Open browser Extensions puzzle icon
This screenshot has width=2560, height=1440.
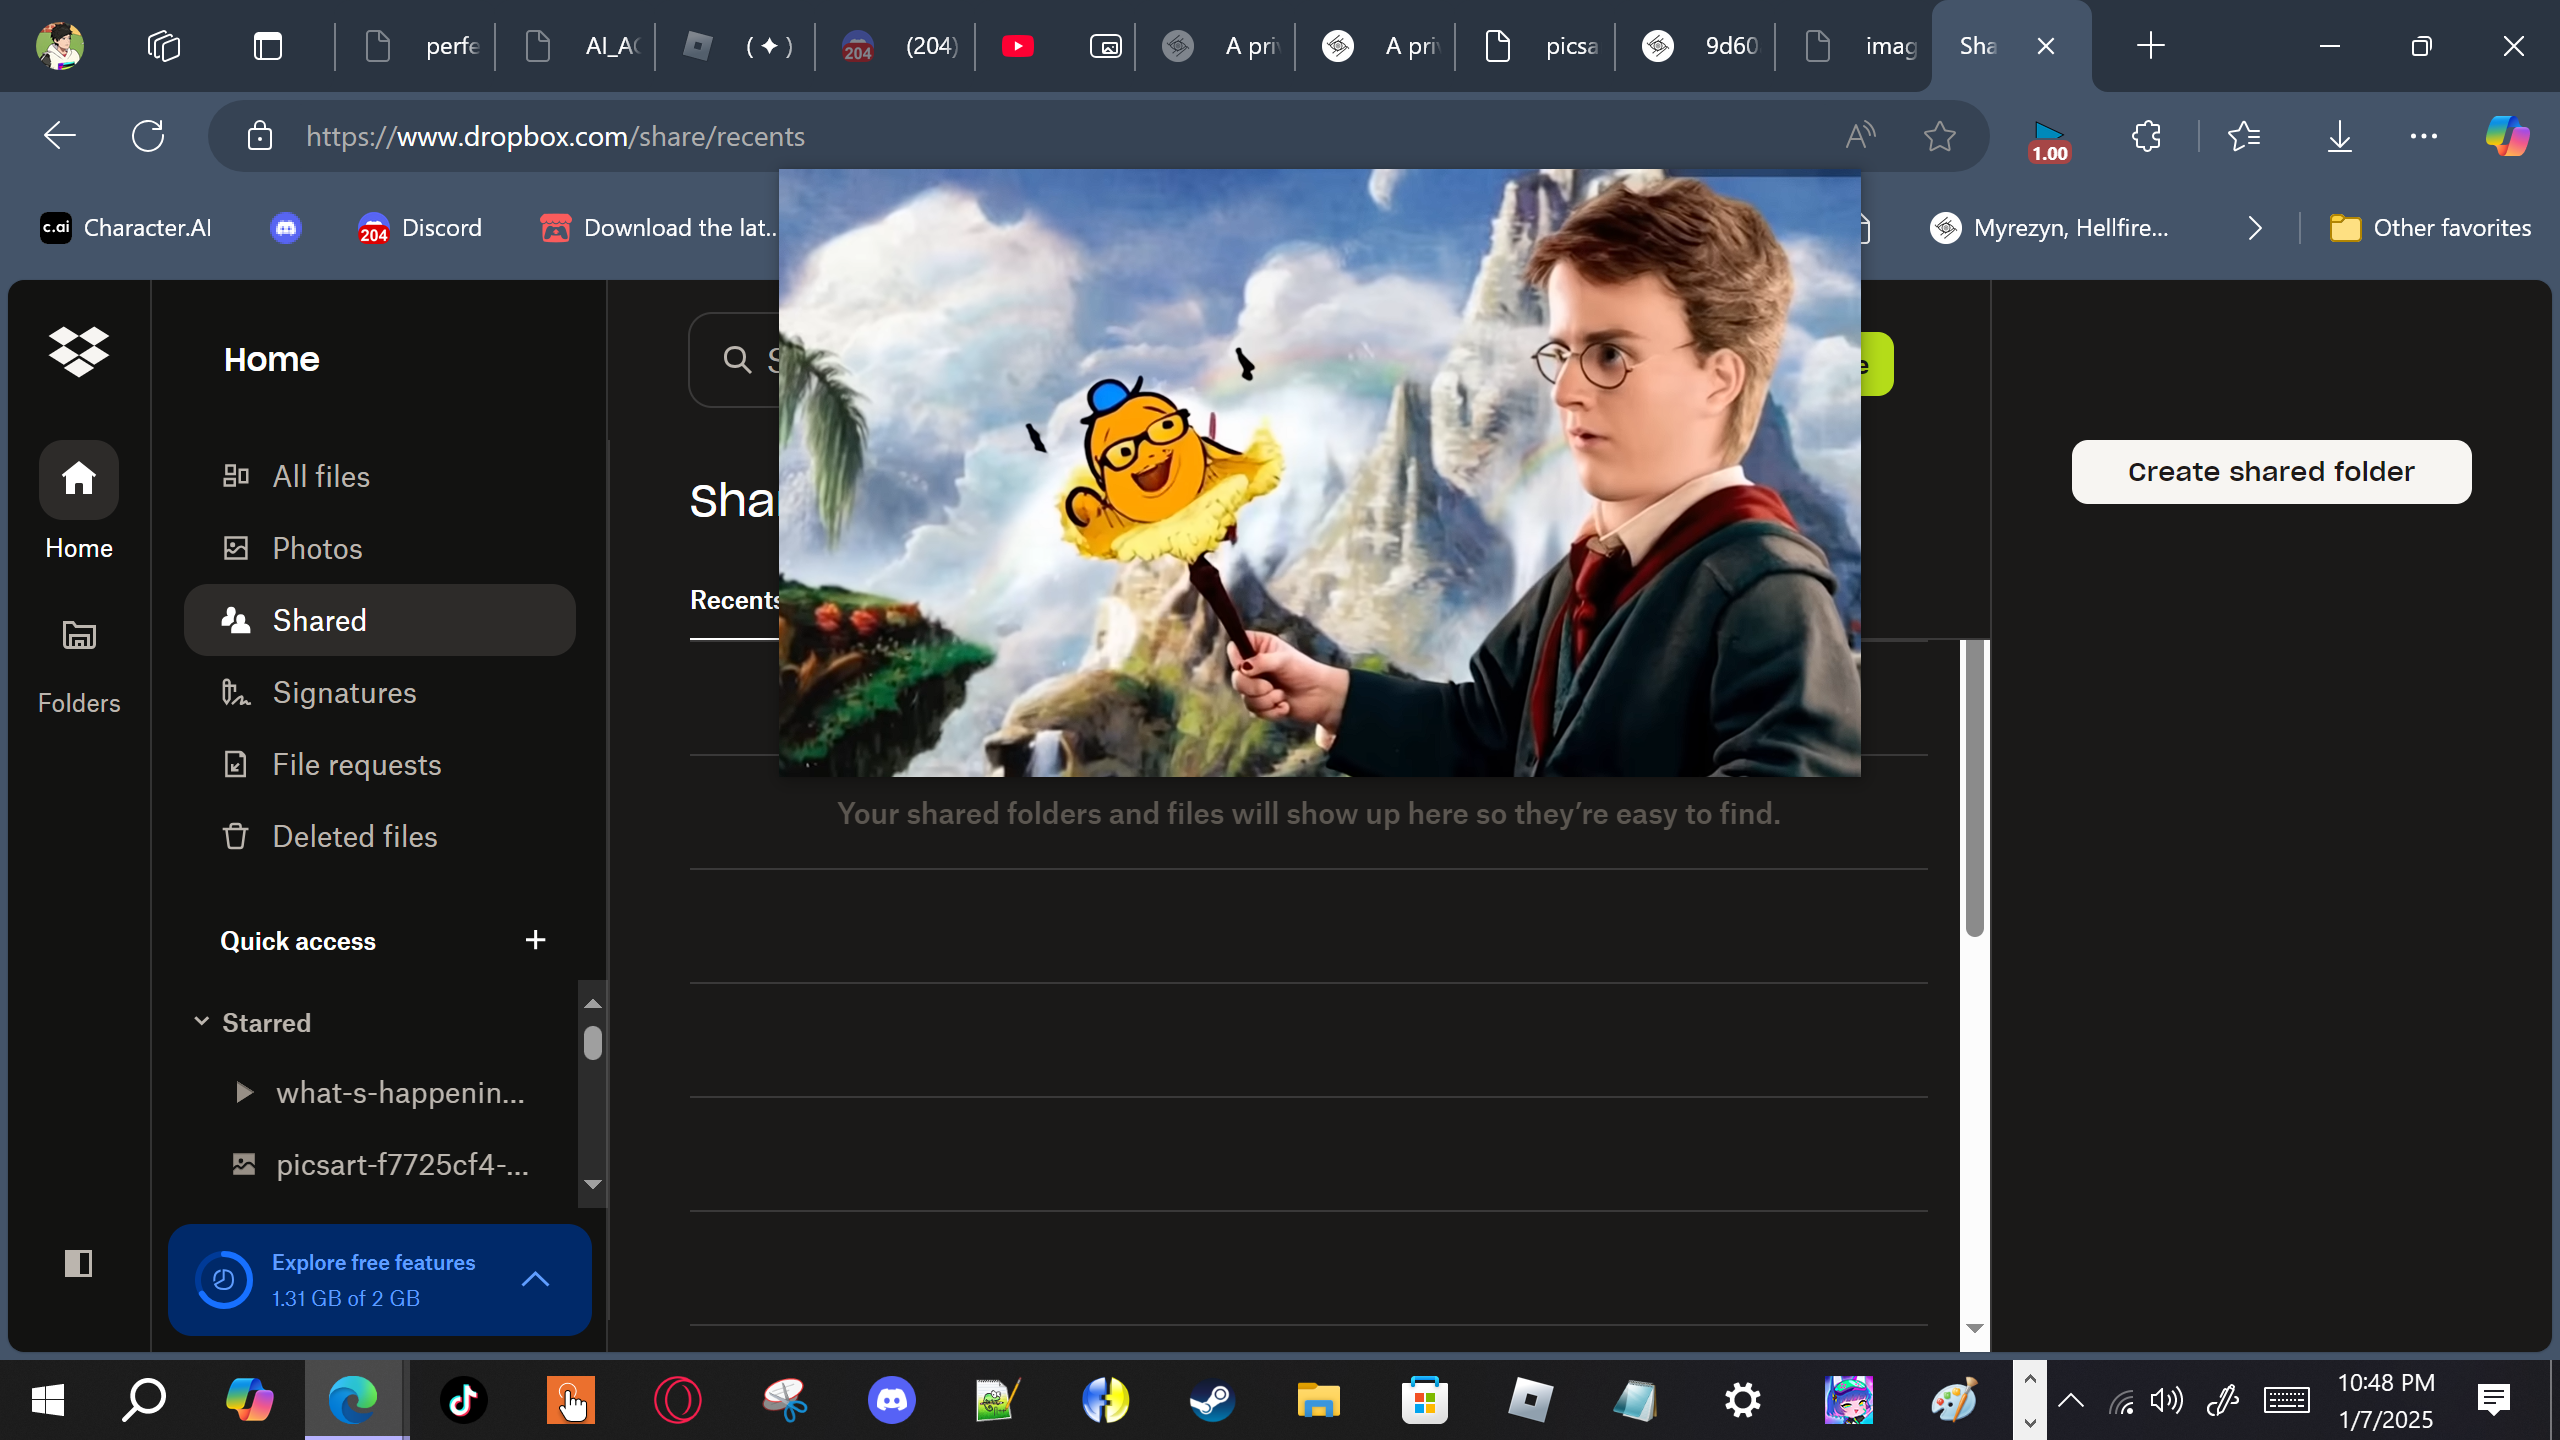coord(2146,136)
